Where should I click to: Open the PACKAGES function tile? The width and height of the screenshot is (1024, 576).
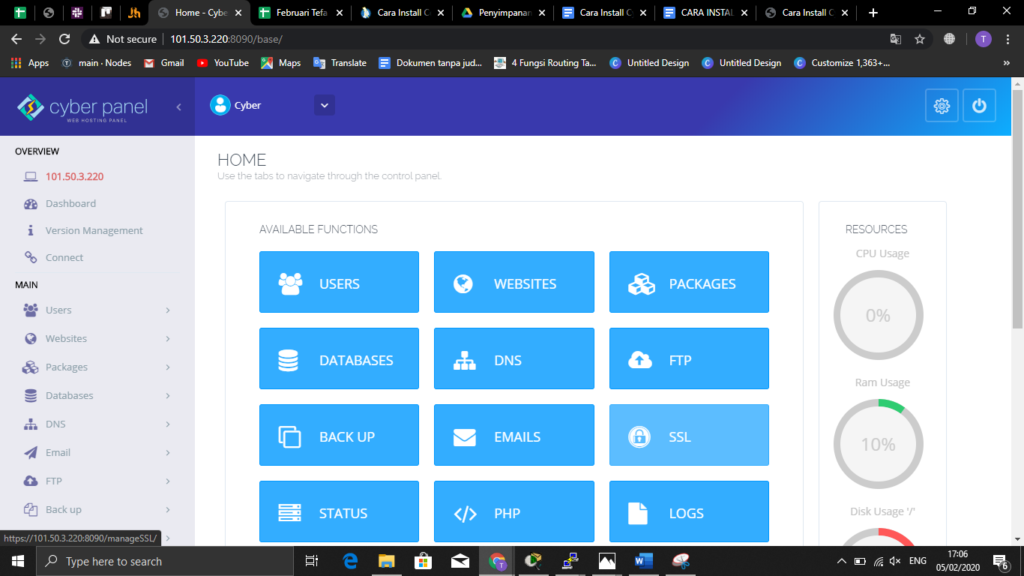(x=689, y=282)
